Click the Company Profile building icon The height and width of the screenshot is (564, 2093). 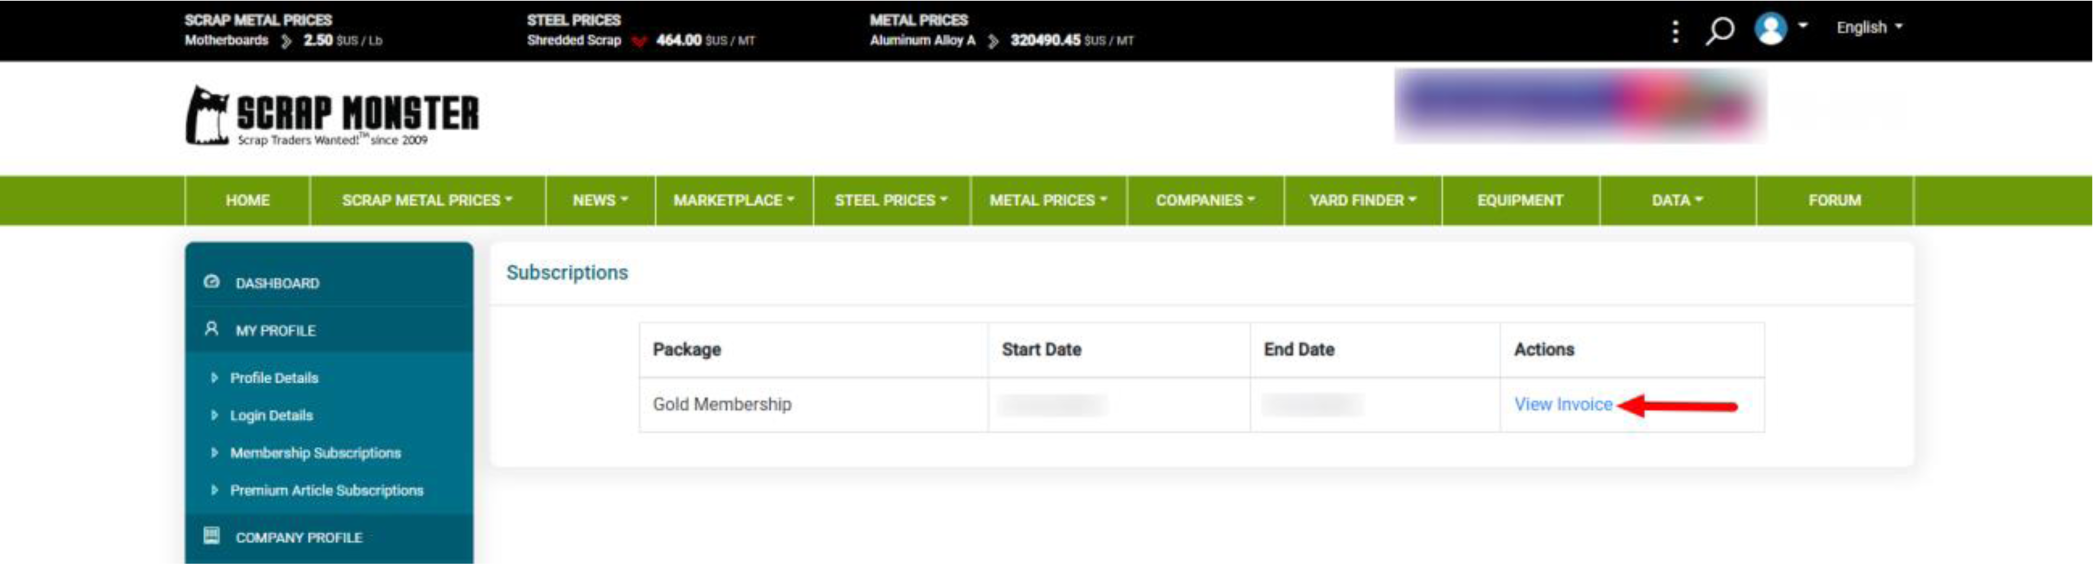click(211, 536)
